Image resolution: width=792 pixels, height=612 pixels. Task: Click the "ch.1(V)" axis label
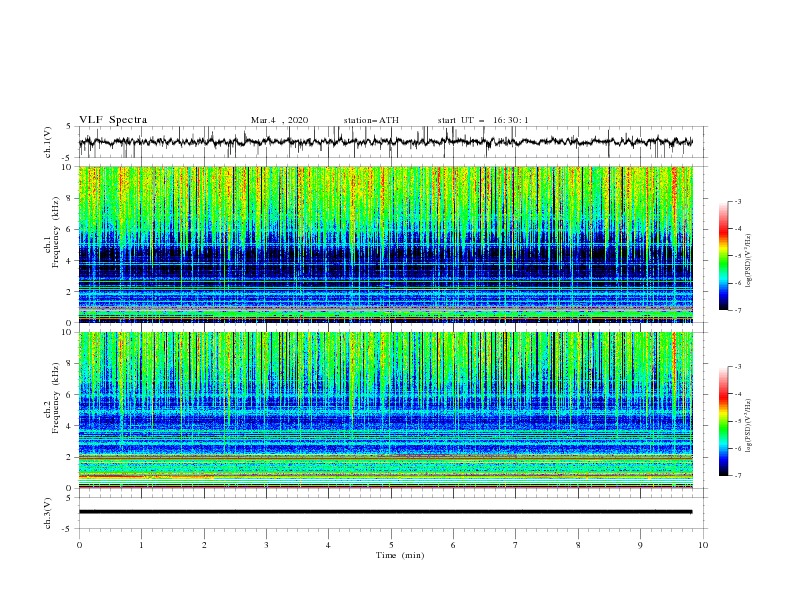tap(48, 142)
